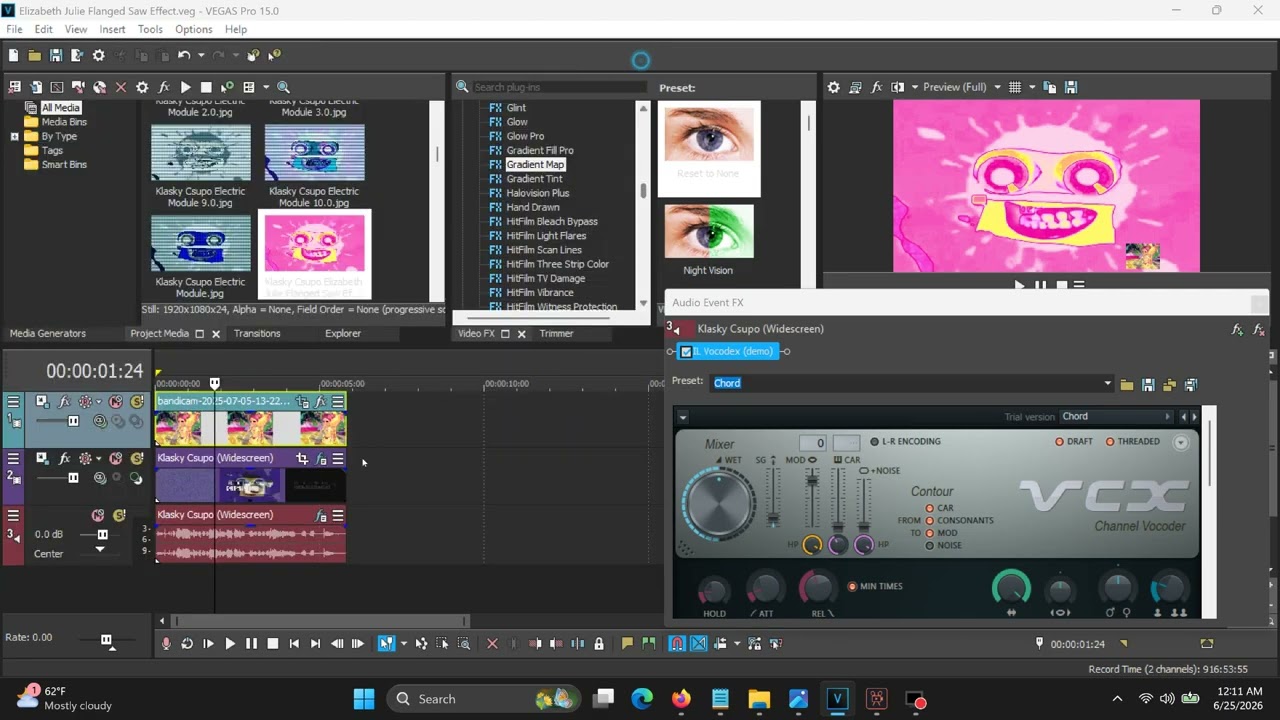Image resolution: width=1280 pixels, height=720 pixels.
Task: Open the Project Properties gear in the main toolbar
Action: pos(98,56)
